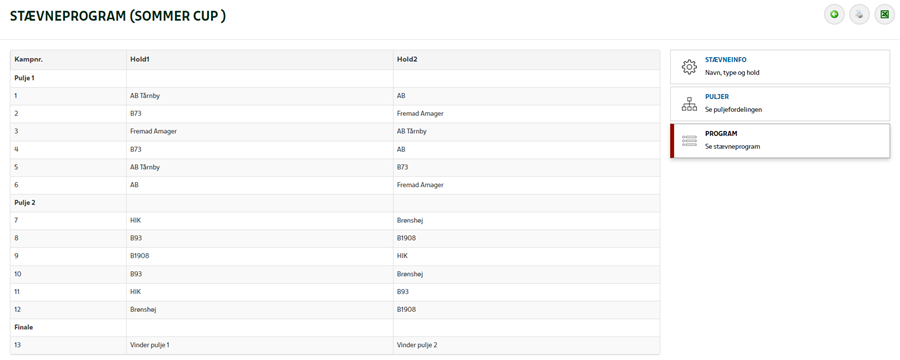The height and width of the screenshot is (360, 900).
Task: Open the STÆVNEINFO link
Action: 726,60
